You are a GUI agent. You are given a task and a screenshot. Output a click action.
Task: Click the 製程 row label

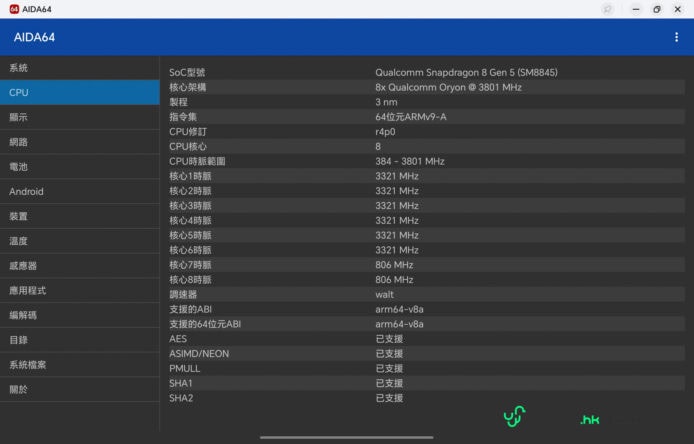click(x=178, y=102)
